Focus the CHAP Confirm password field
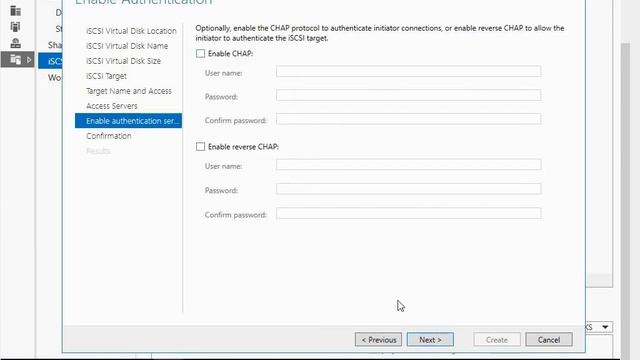The width and height of the screenshot is (640, 360). coord(409,119)
